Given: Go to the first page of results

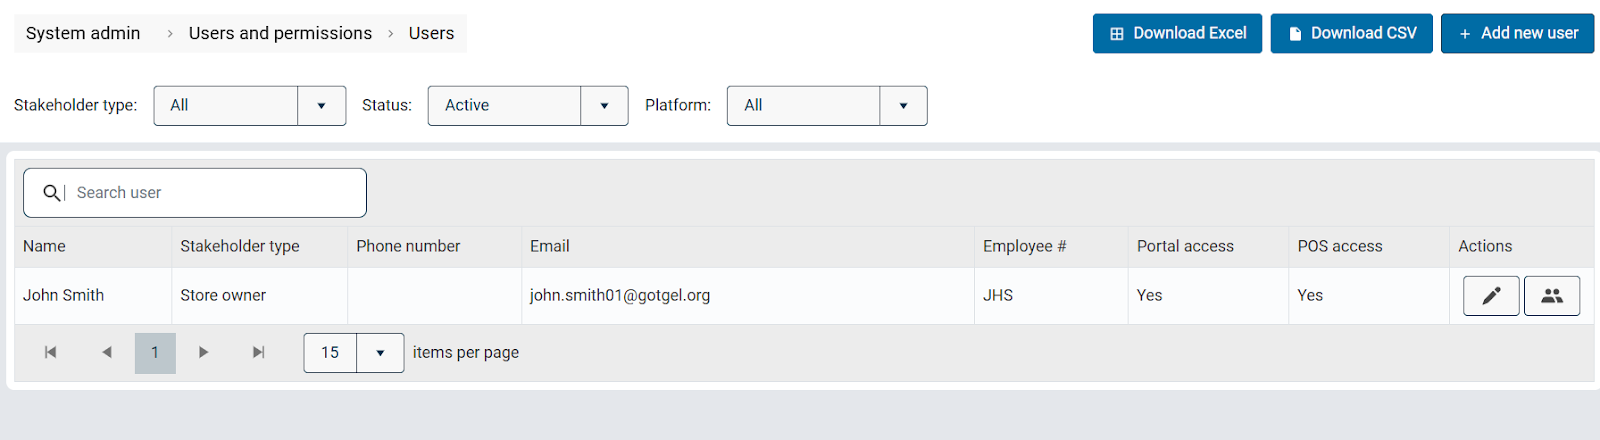Looking at the screenshot, I should [x=51, y=352].
